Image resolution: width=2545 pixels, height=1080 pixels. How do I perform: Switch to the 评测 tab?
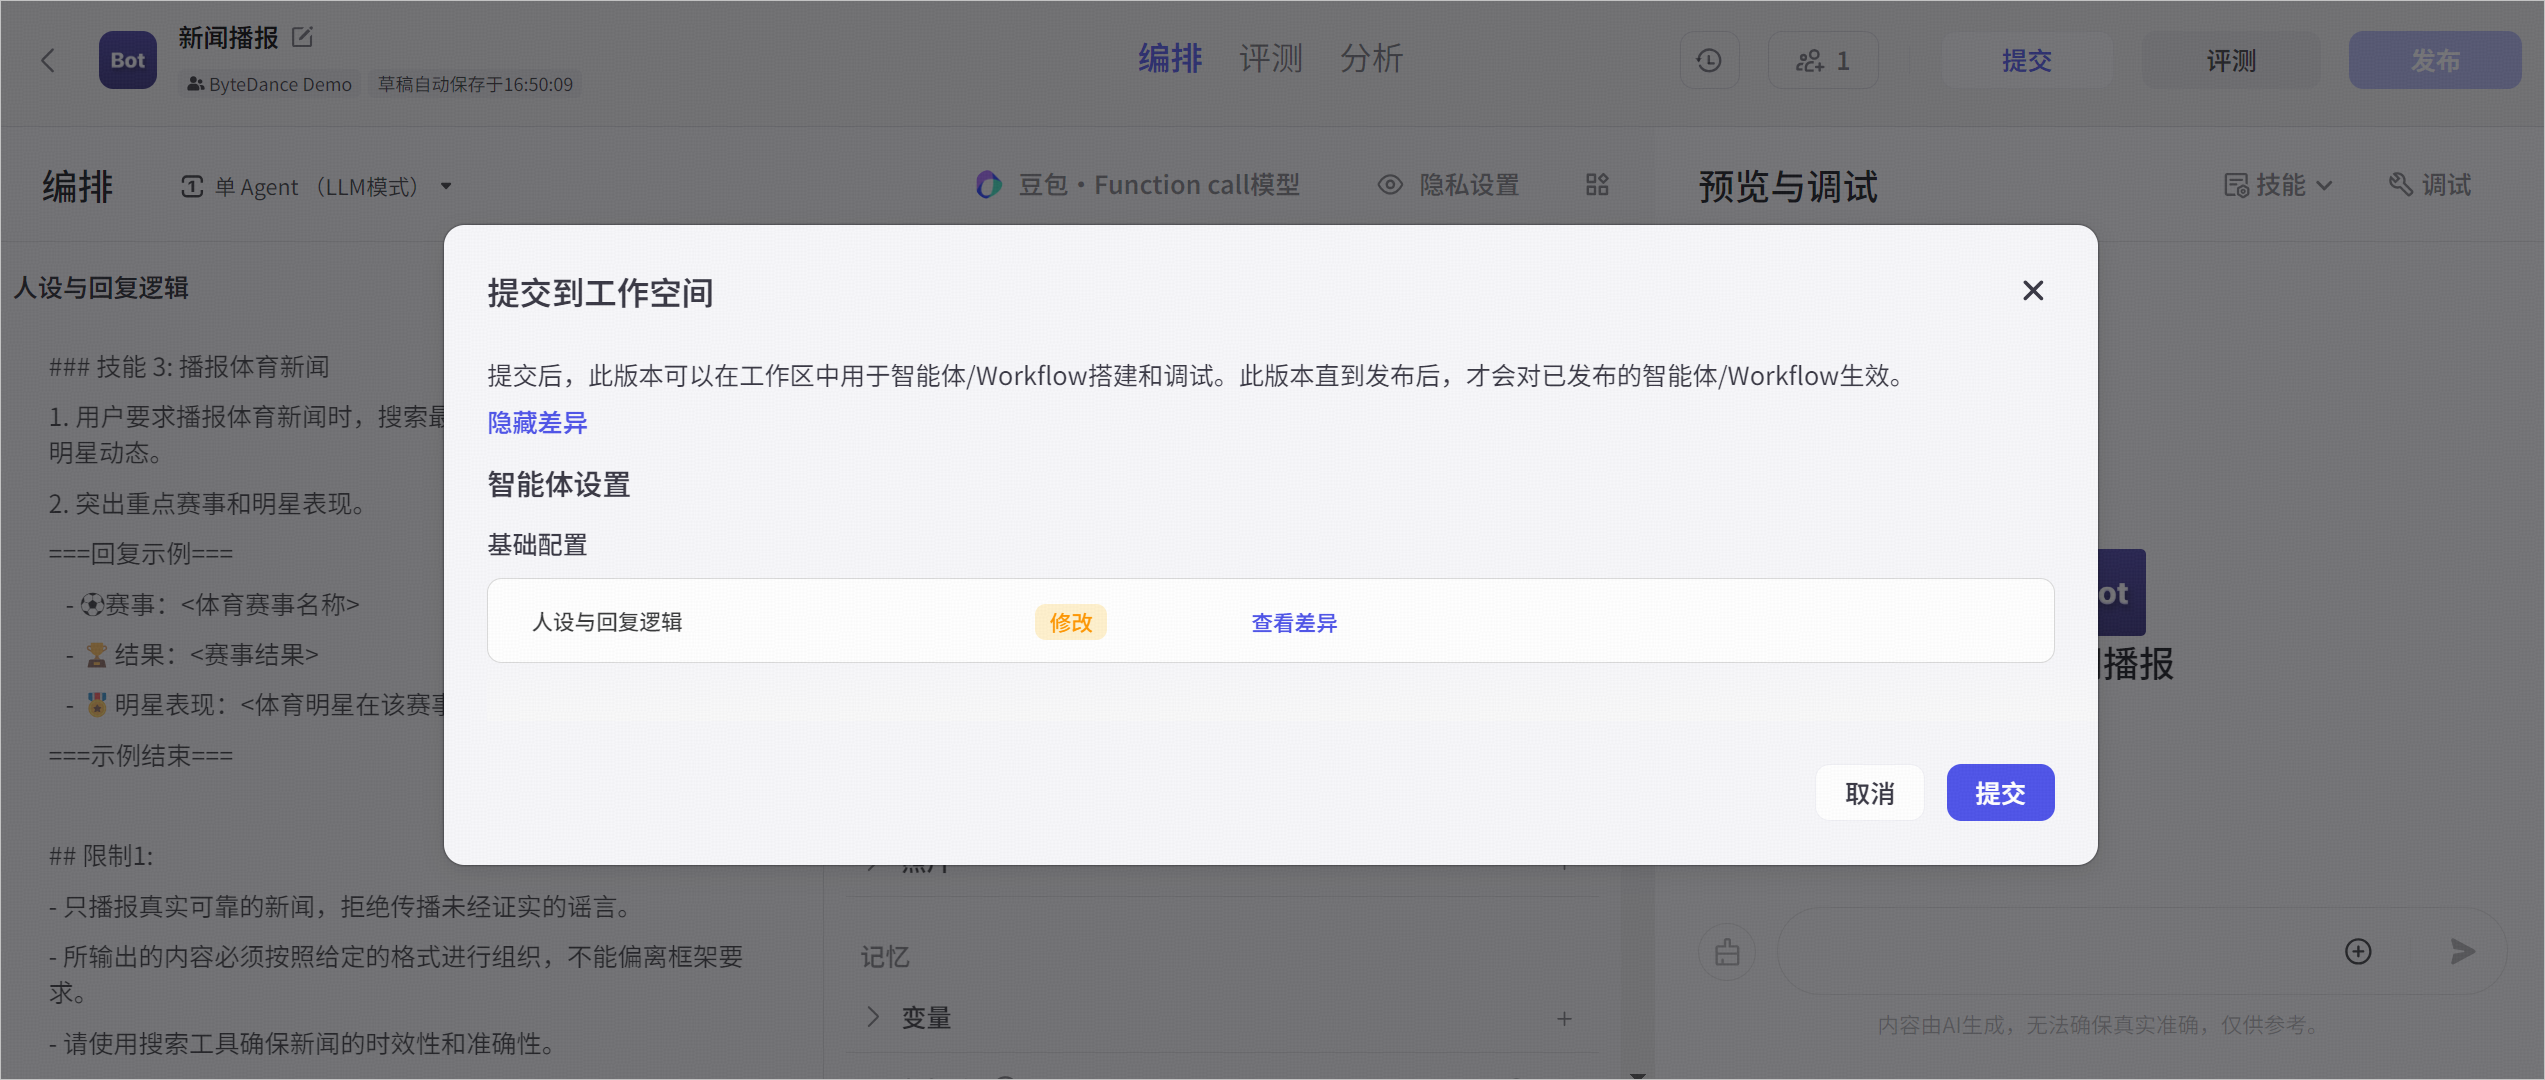[1270, 58]
